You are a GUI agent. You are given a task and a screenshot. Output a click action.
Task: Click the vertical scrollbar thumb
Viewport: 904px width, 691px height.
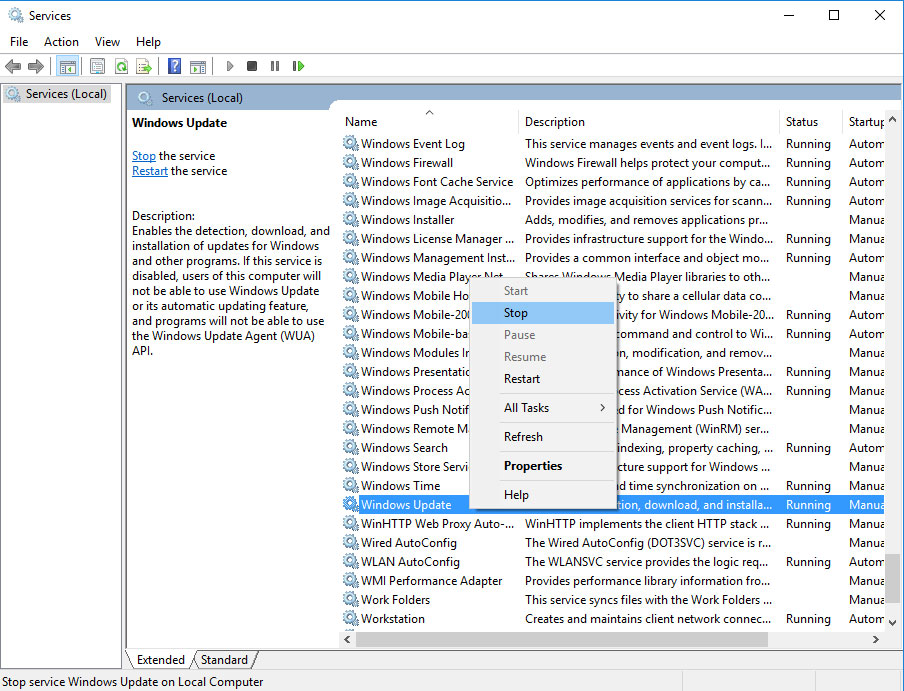[892, 578]
